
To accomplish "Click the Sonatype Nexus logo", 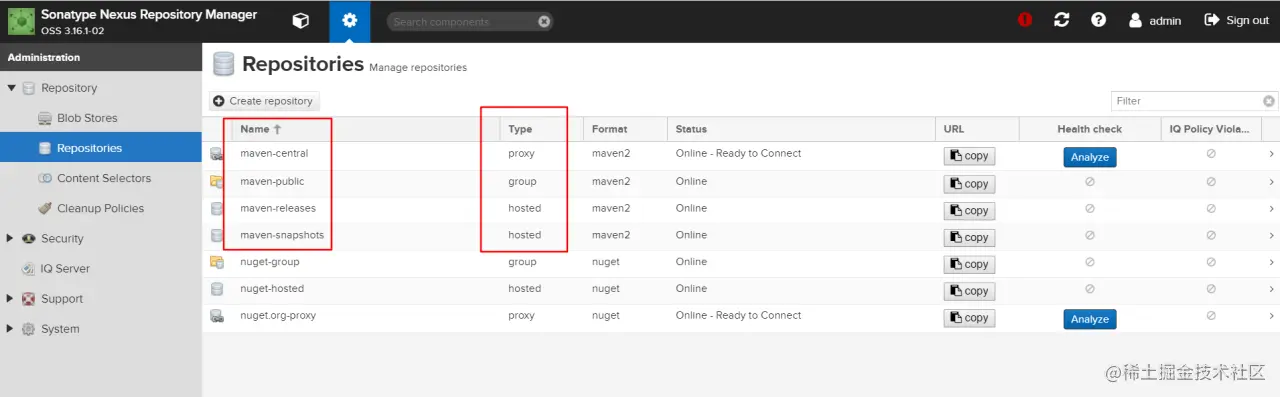I will (20, 21).
